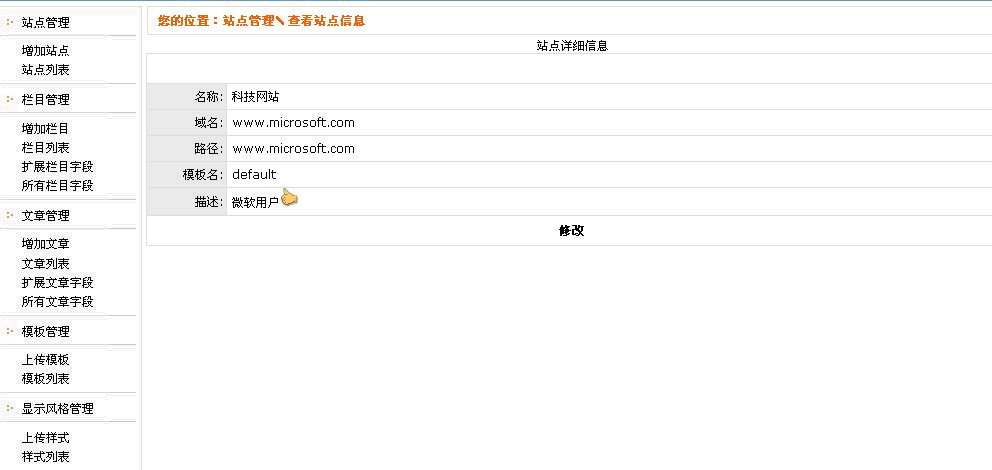Go to 栏目列表 page
992x470 pixels.
tap(46, 147)
